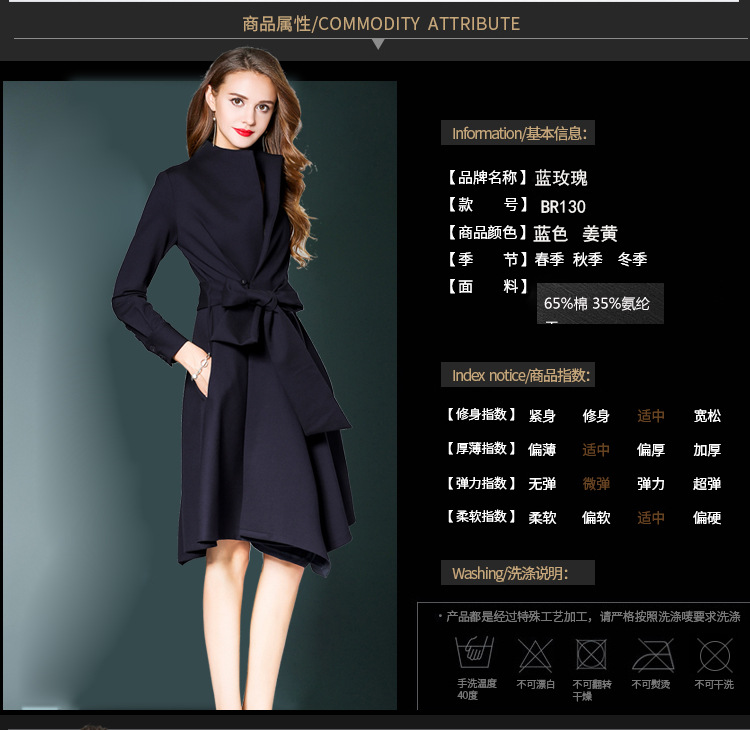Image resolution: width=750 pixels, height=730 pixels.
Task: Click the 蓝色 color option
Action: pyautogui.click(x=550, y=234)
